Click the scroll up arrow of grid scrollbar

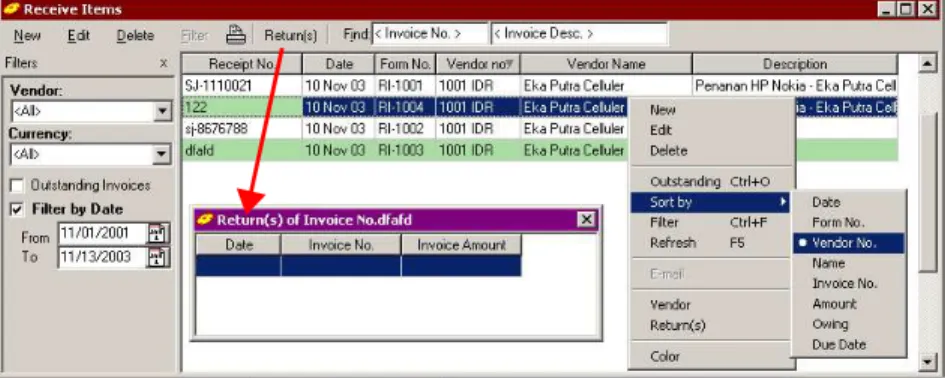[x=928, y=63]
